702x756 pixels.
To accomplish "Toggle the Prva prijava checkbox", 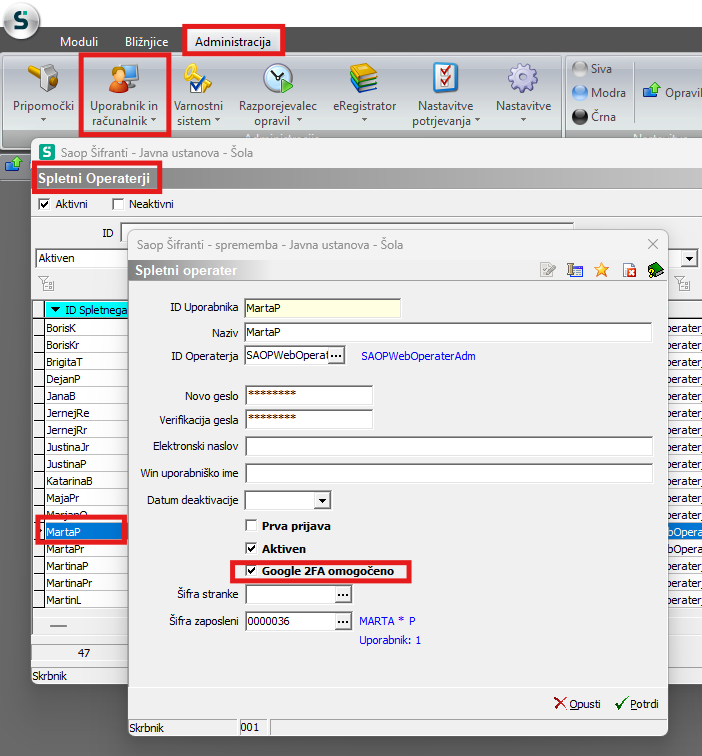I will 251,525.
